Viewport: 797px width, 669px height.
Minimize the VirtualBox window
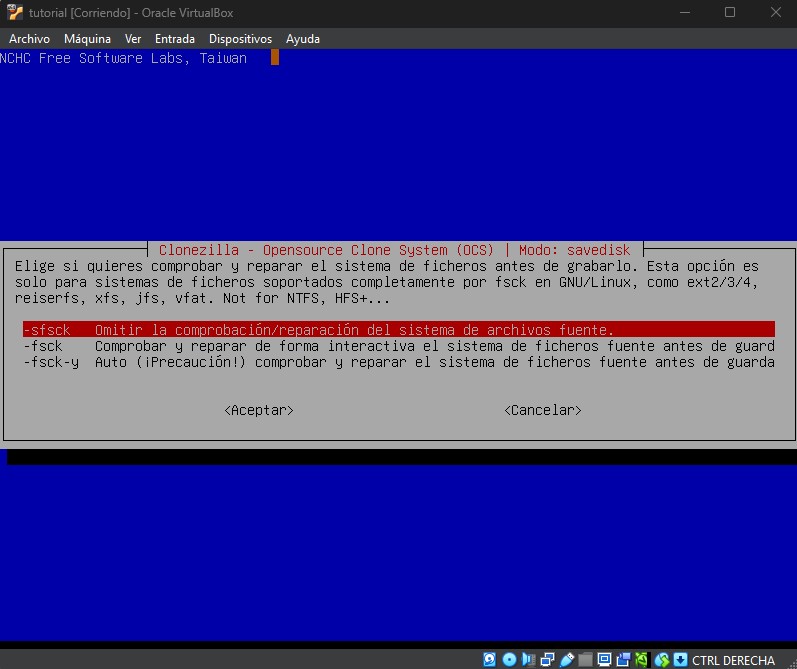(685, 12)
